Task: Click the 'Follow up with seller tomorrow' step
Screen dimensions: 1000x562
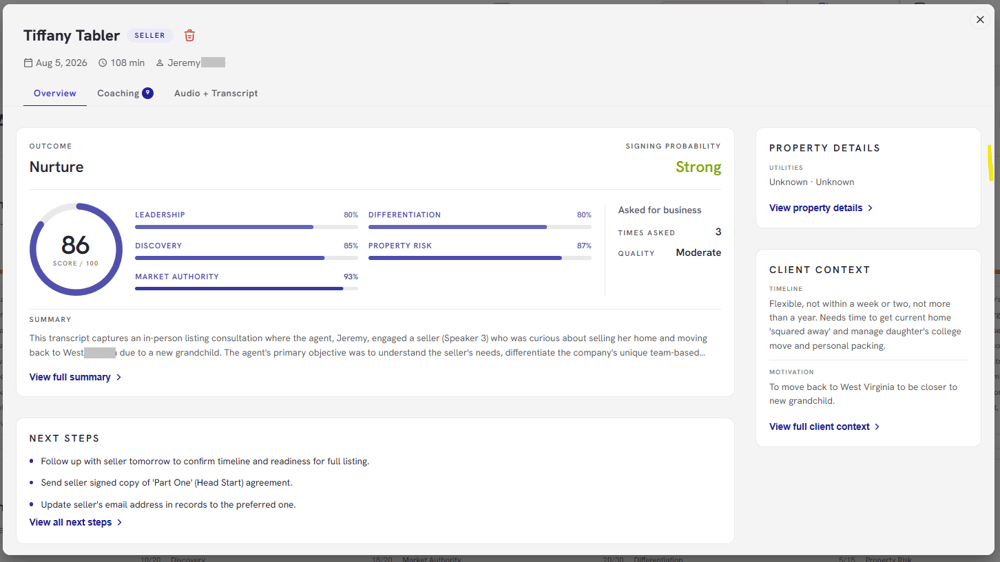Action: tap(205, 461)
